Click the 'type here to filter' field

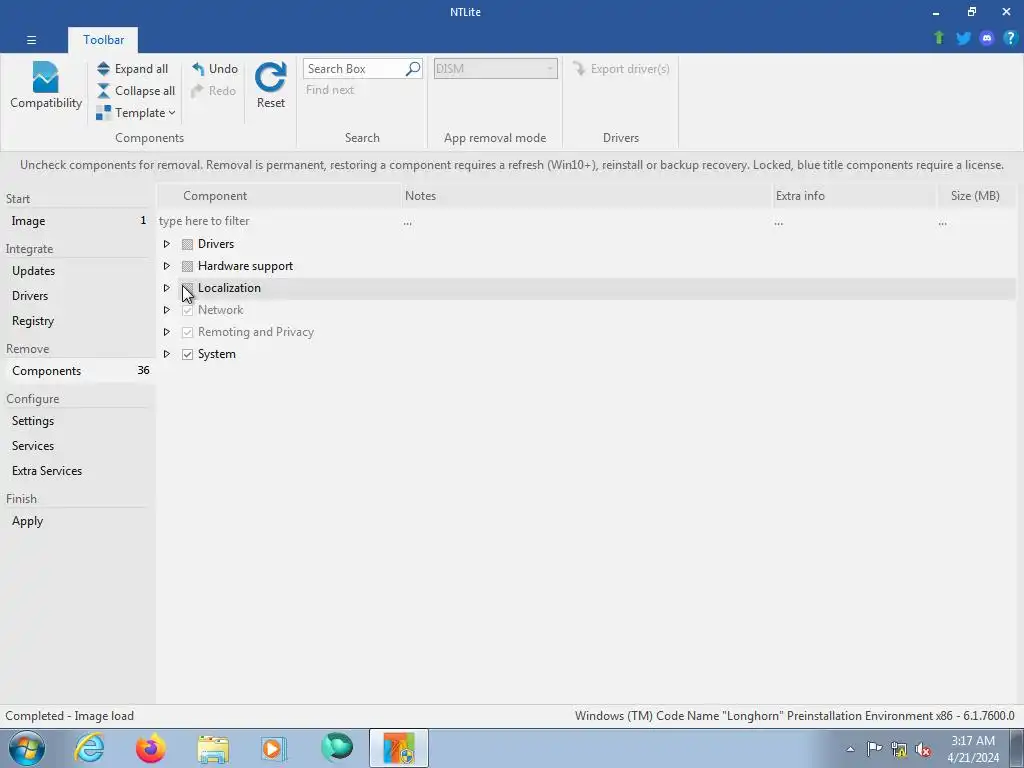tap(279, 221)
